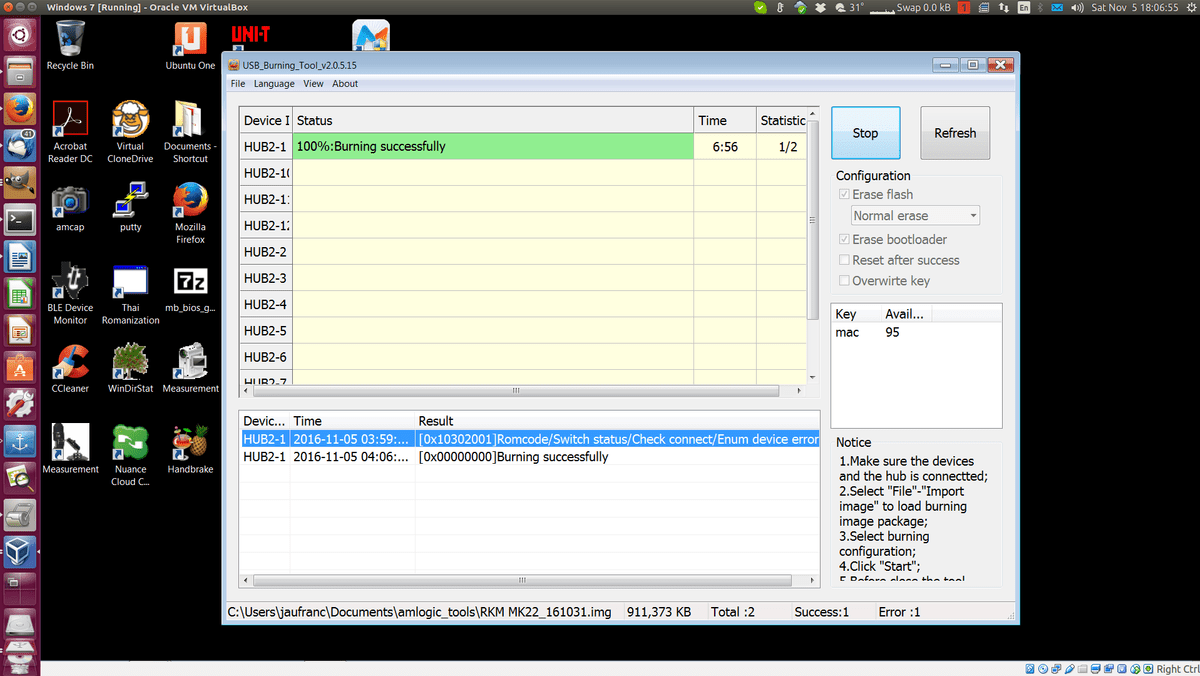Enable Reset after success option
The width and height of the screenshot is (1200, 676).
click(845, 260)
